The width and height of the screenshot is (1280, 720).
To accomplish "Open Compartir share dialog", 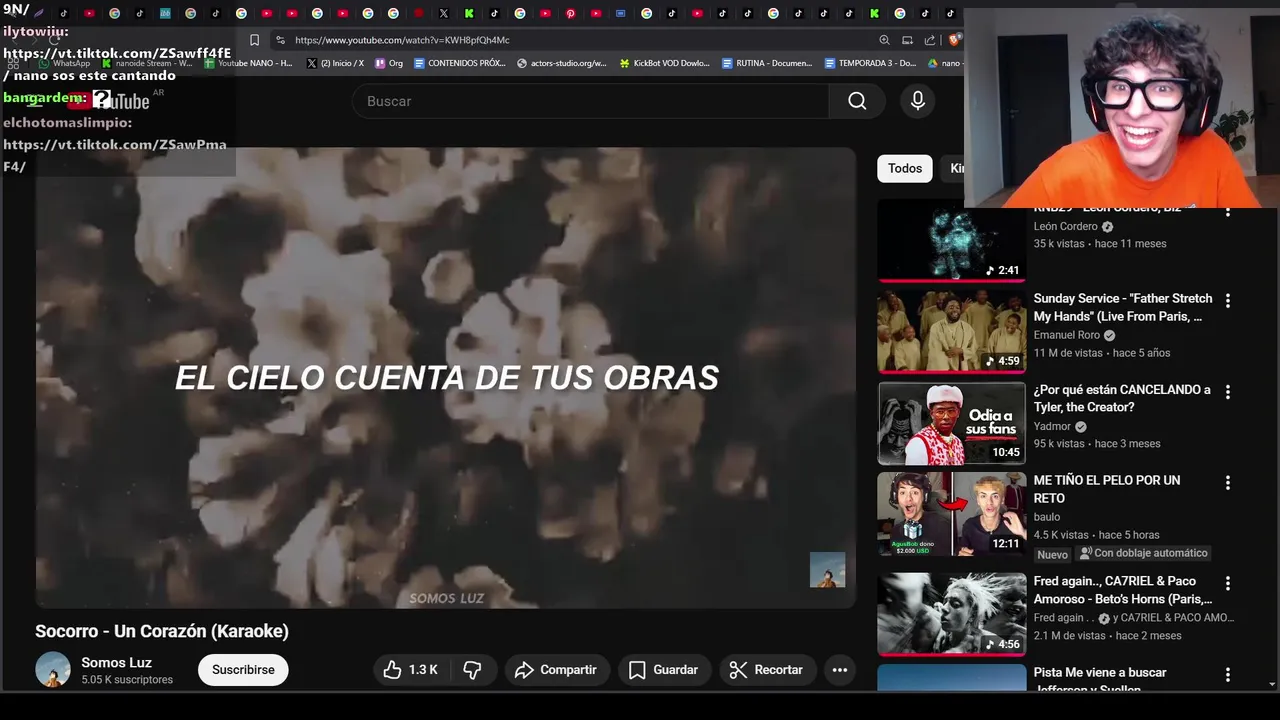I will click(555, 670).
